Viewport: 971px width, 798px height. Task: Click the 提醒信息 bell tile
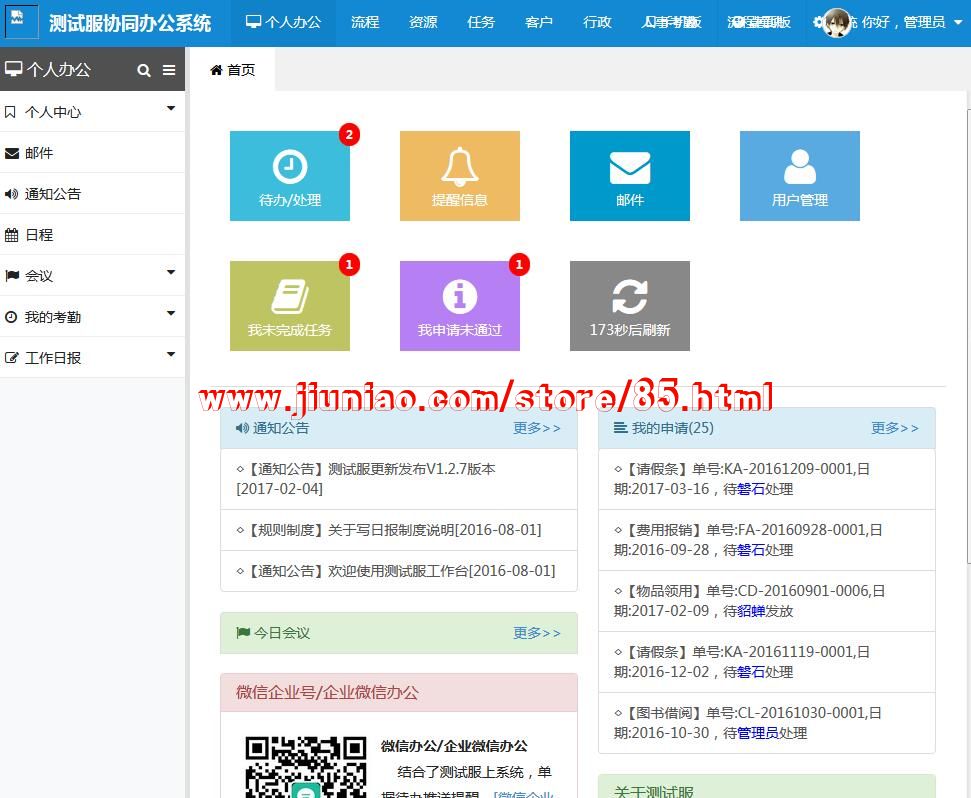pos(459,176)
